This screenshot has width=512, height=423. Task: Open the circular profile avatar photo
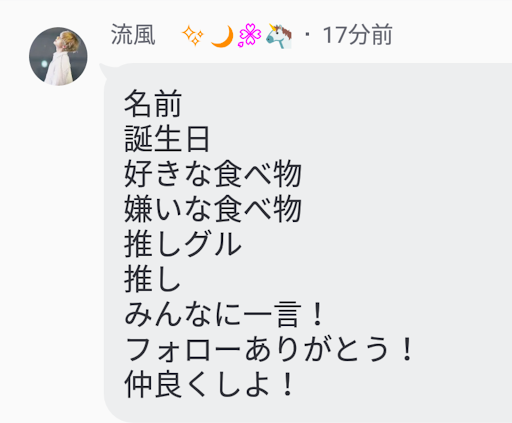pos(58,56)
